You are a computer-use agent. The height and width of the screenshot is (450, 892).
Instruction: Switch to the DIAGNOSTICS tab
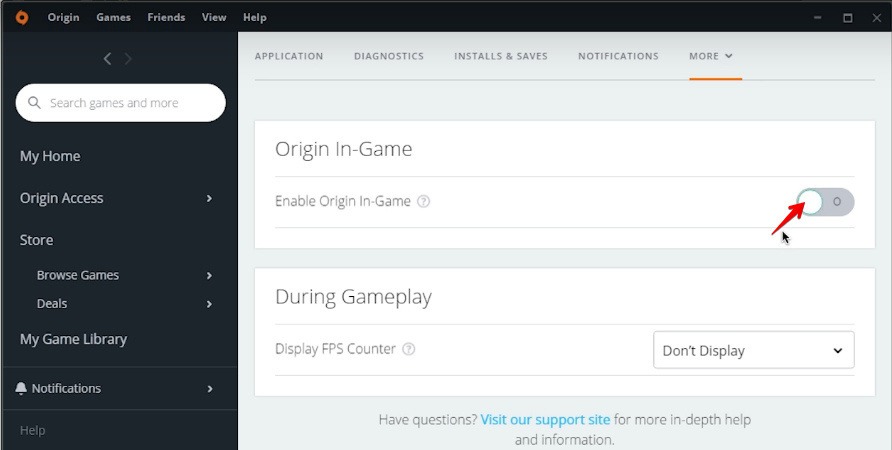389,56
